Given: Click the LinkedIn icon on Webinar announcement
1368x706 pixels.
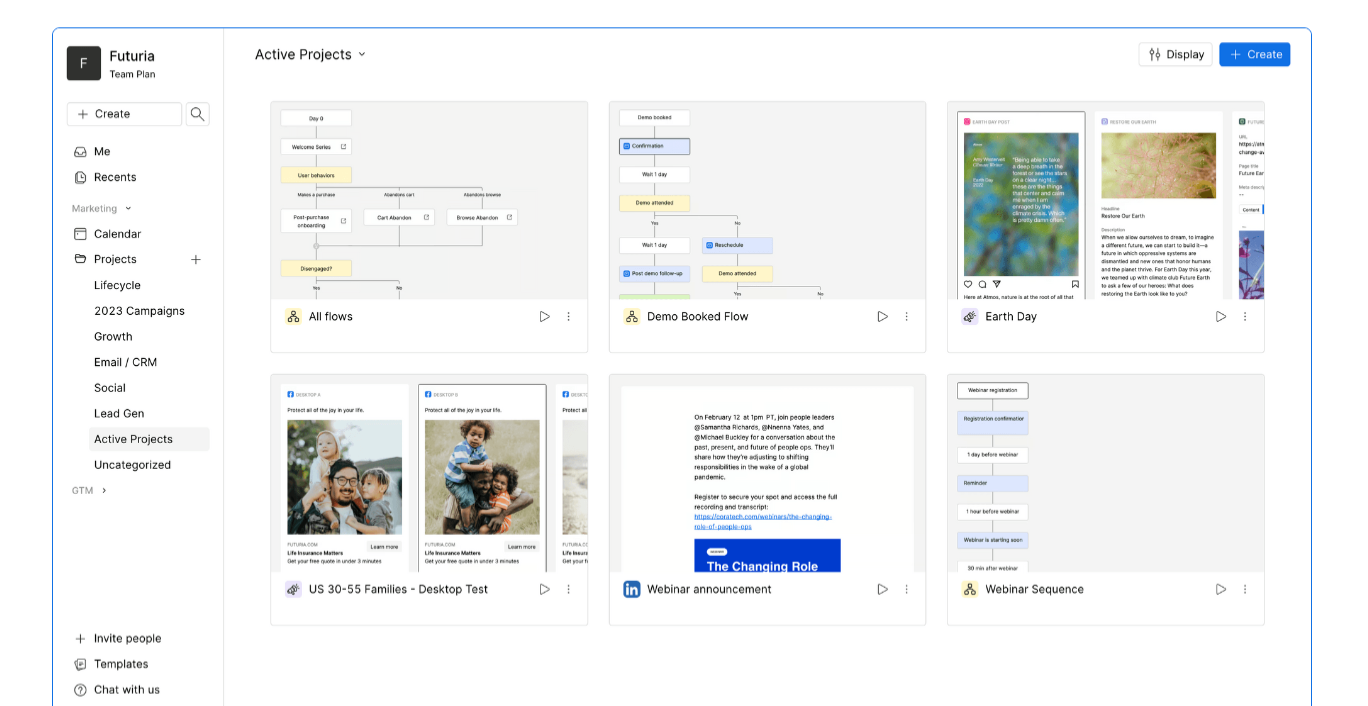Looking at the screenshot, I should 632,590.
